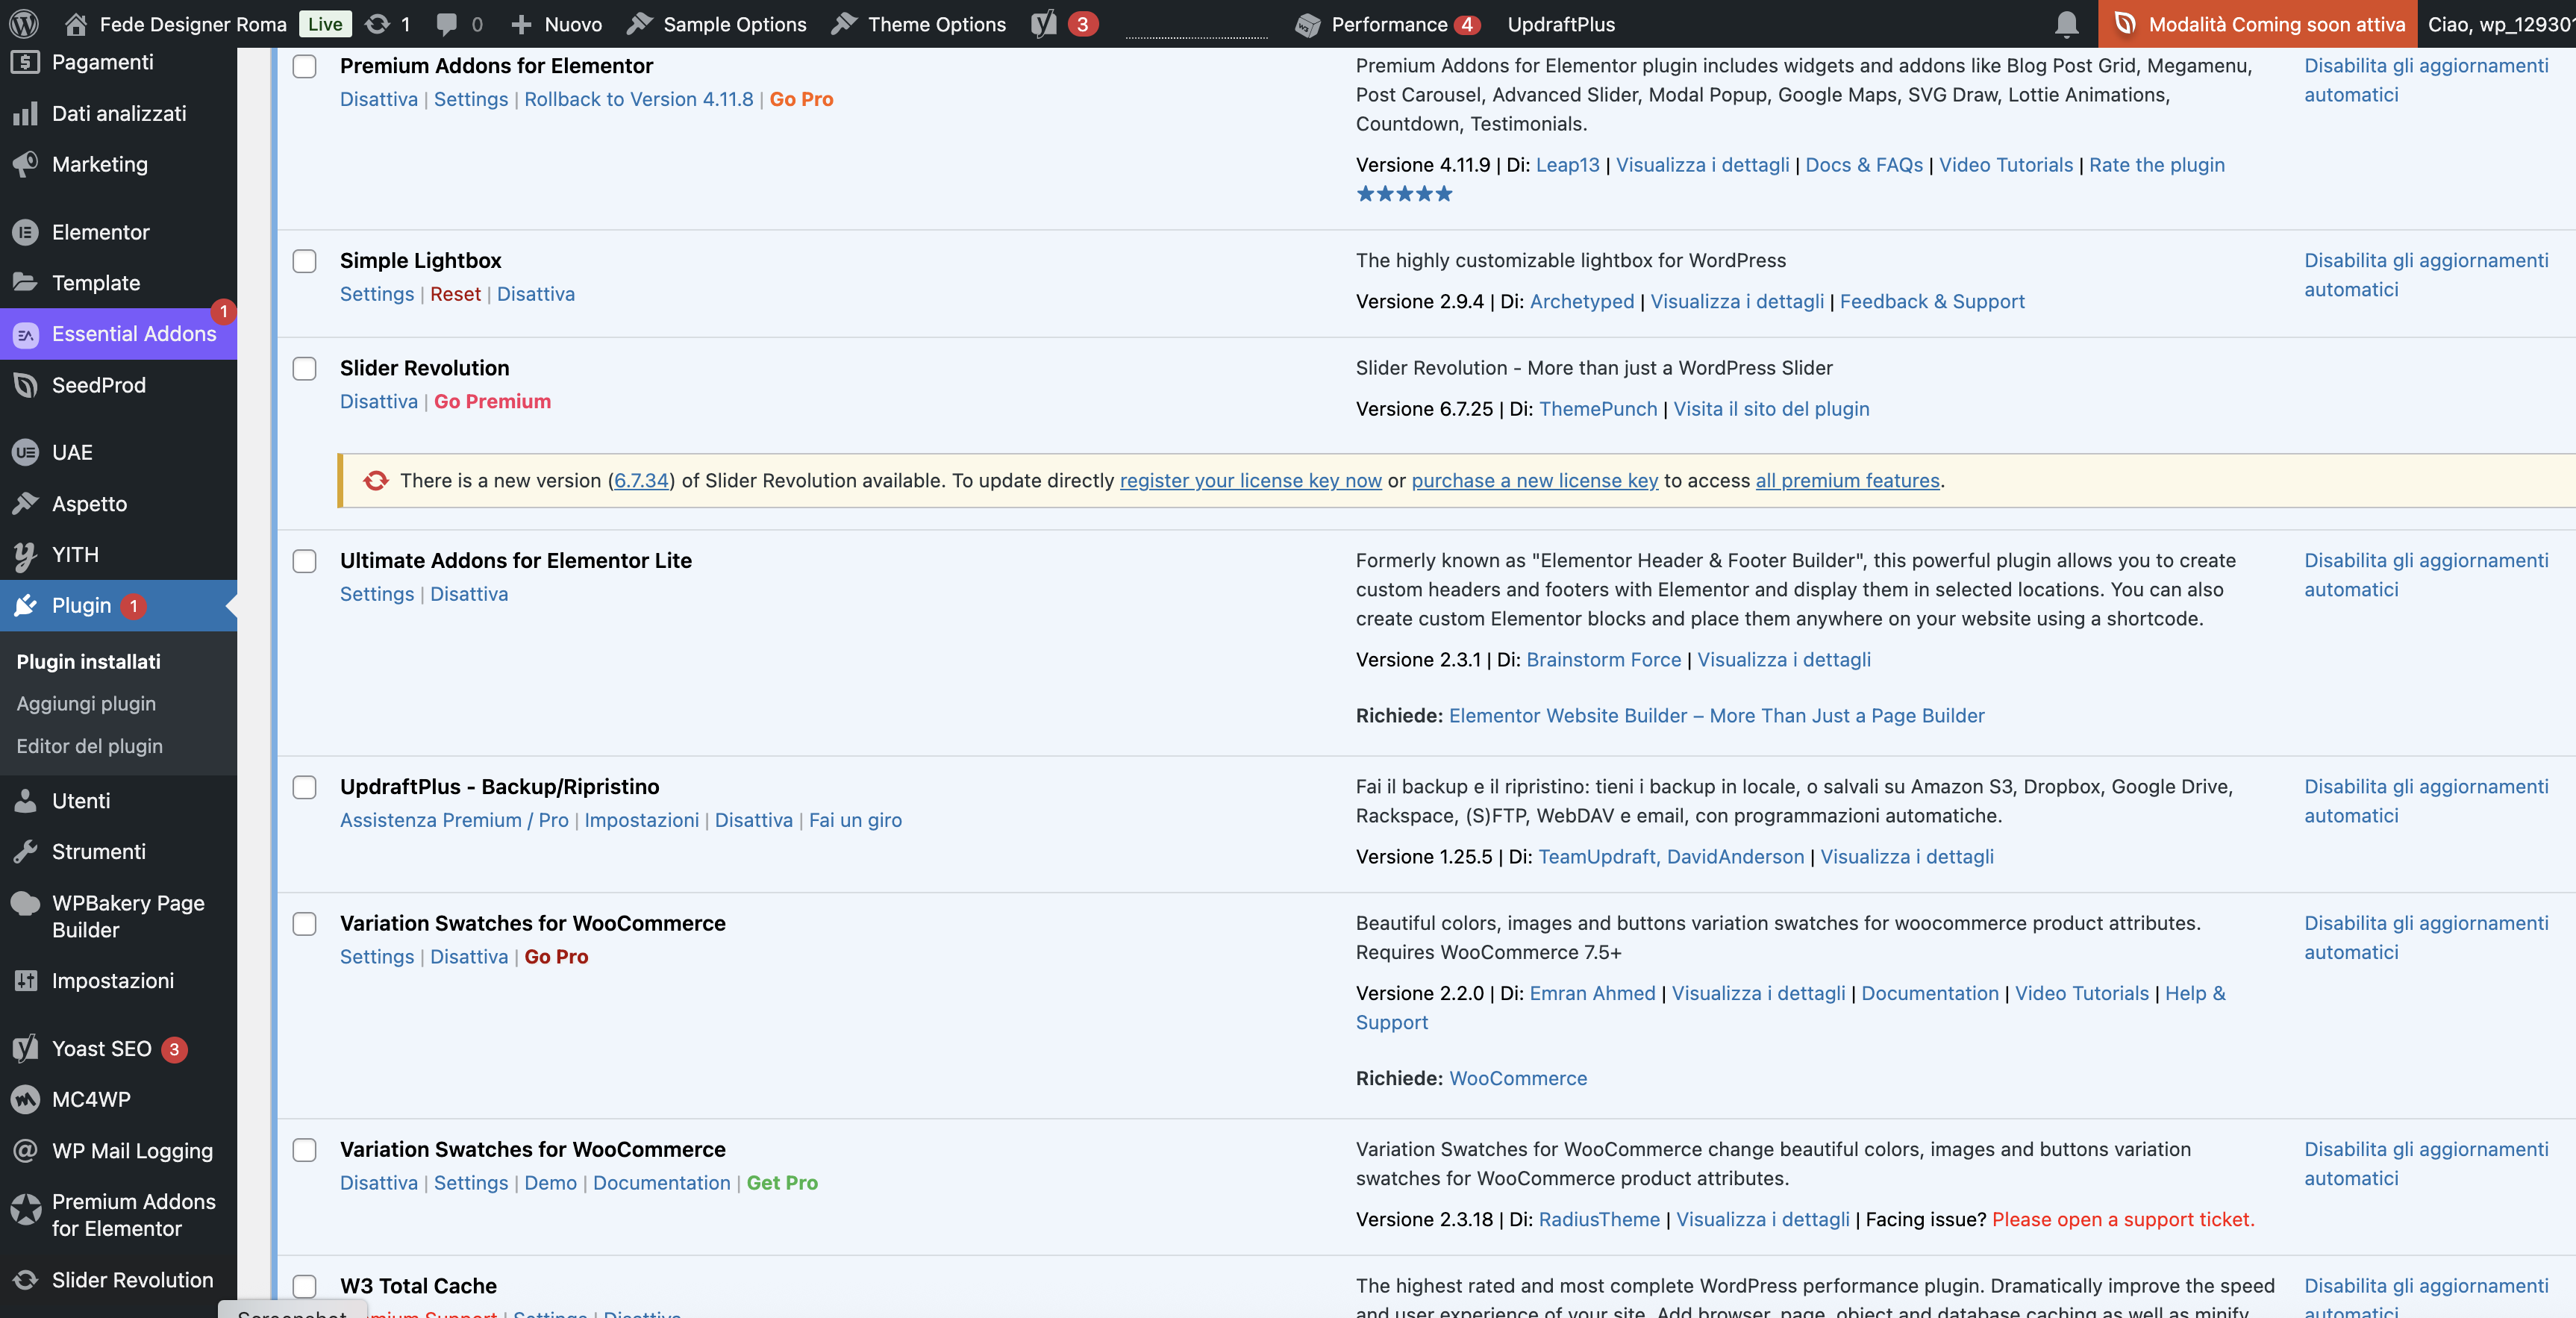Click Reset under Simple Lightbox

tap(455, 294)
